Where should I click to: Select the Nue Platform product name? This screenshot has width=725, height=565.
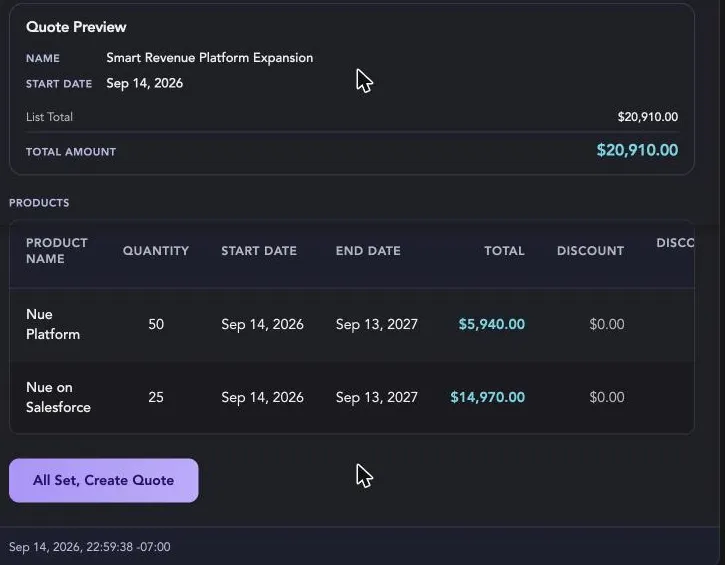point(53,324)
